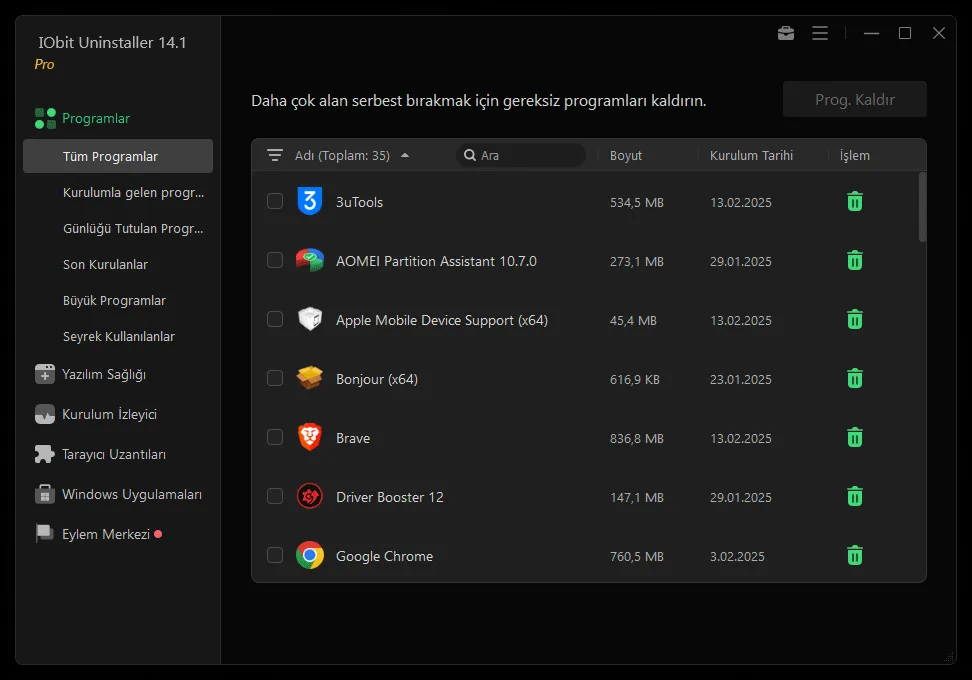Tick the Google Chrome checkbox
The height and width of the screenshot is (680, 972).
coord(275,556)
